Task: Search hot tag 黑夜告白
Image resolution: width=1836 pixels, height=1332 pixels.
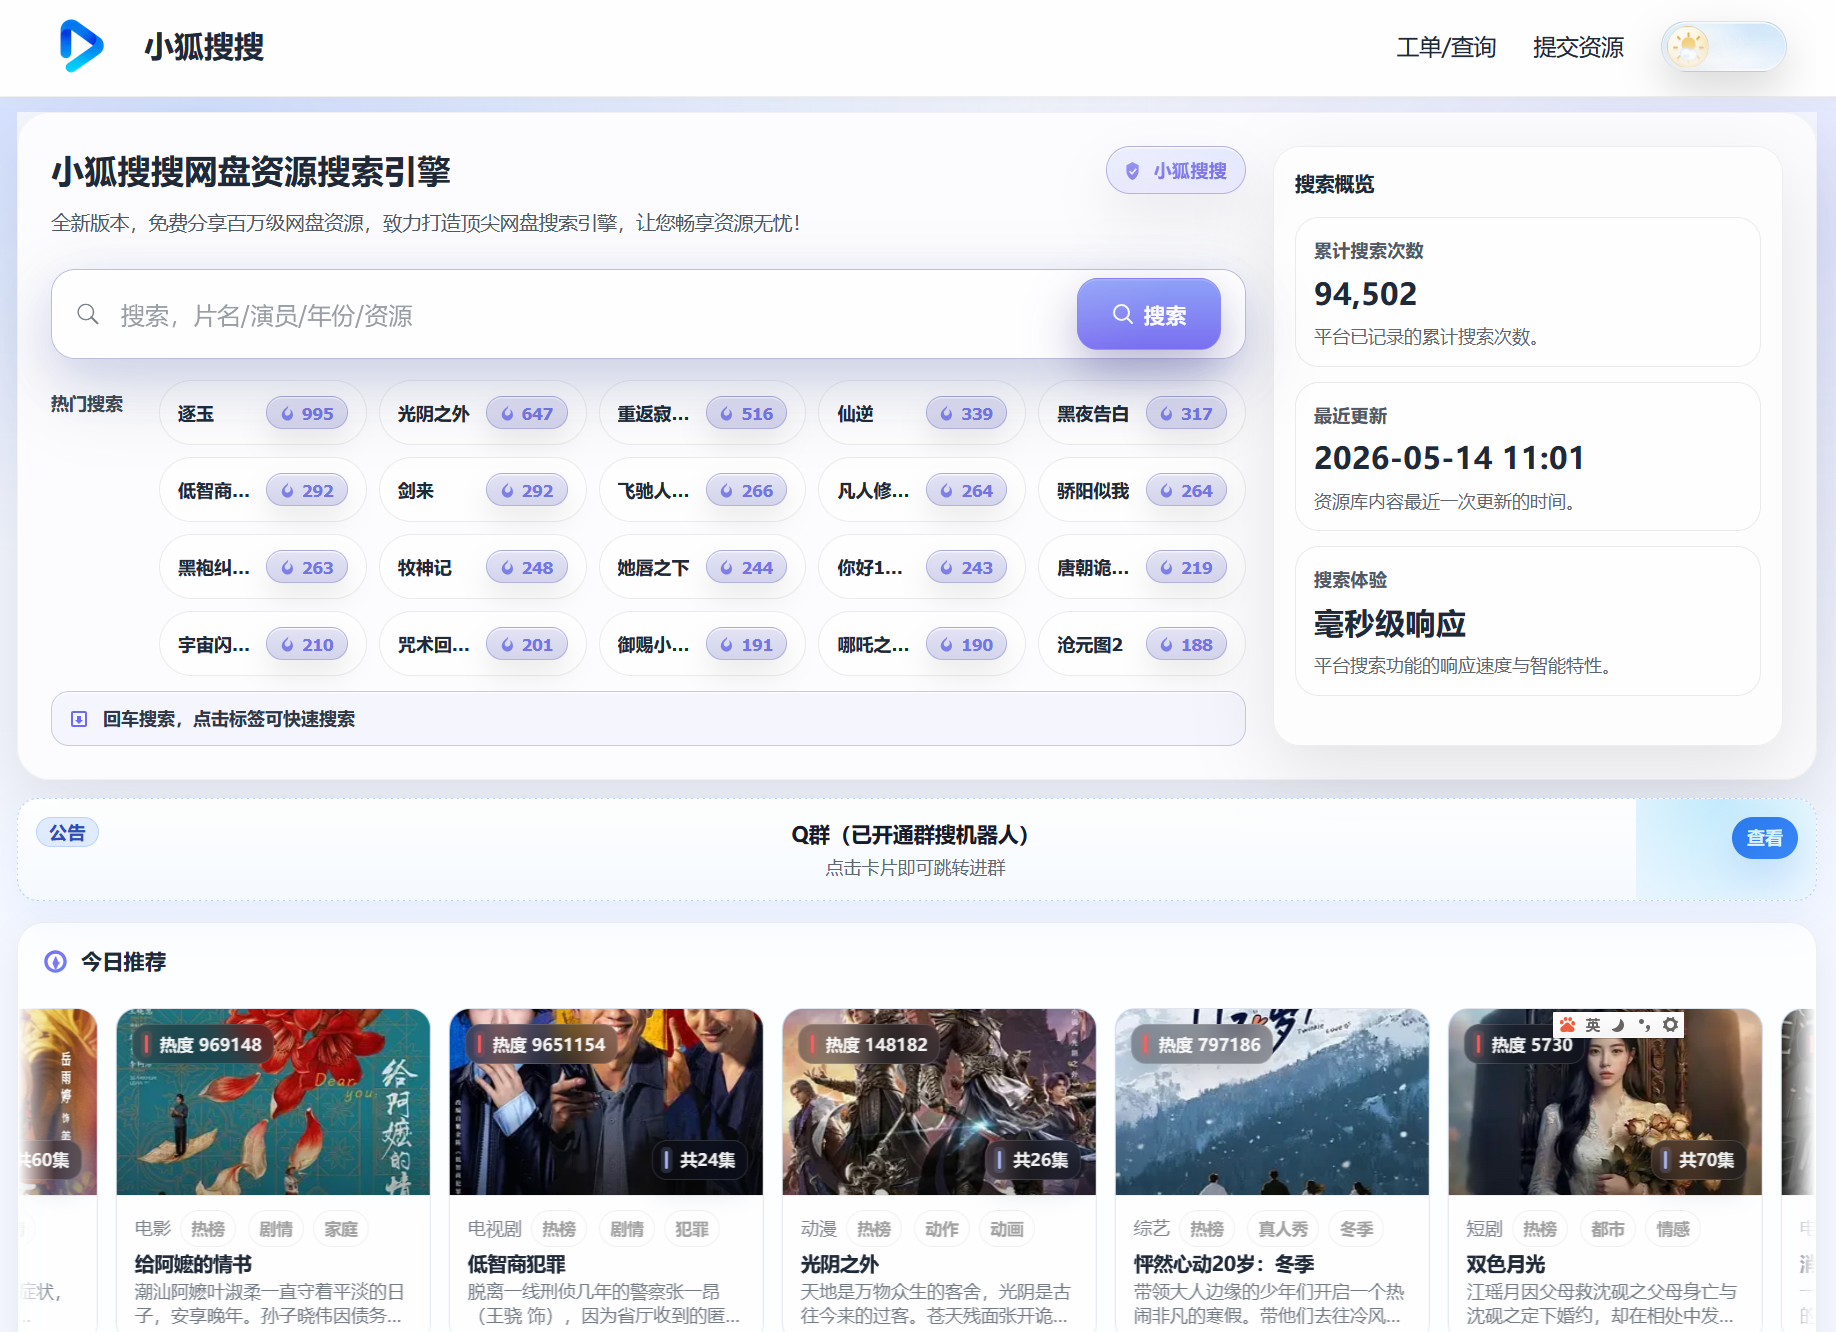Action: [1142, 414]
